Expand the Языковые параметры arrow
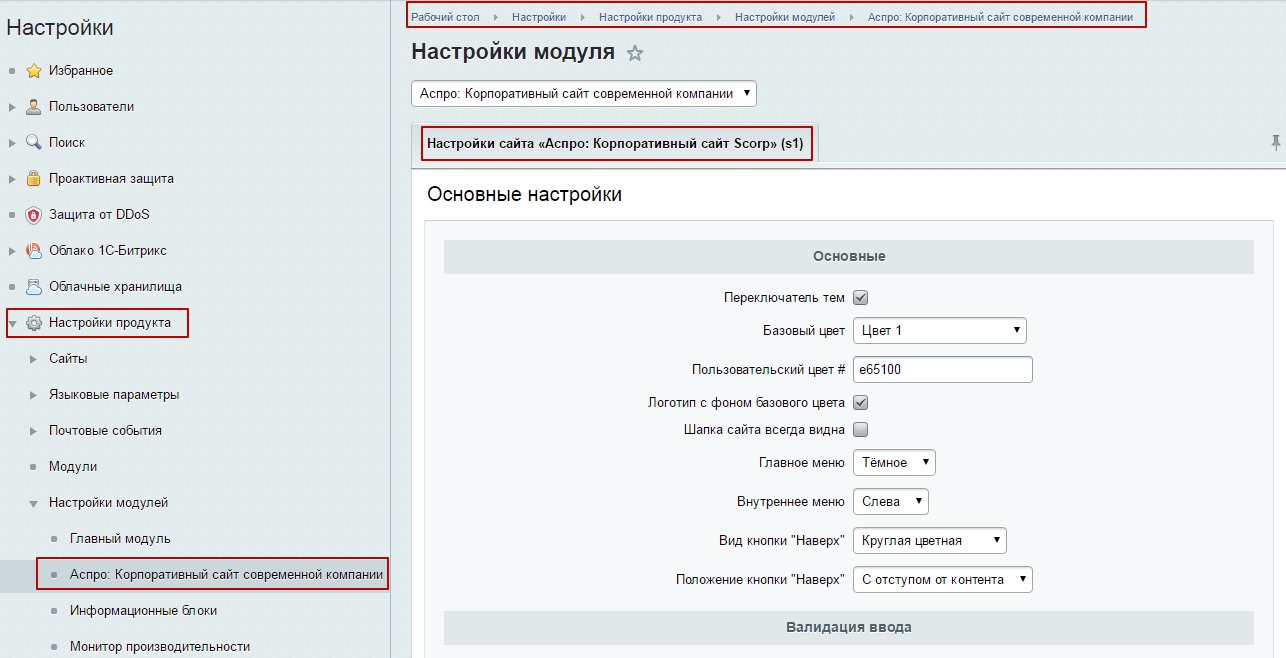This screenshot has height=658, width=1286. 33,395
